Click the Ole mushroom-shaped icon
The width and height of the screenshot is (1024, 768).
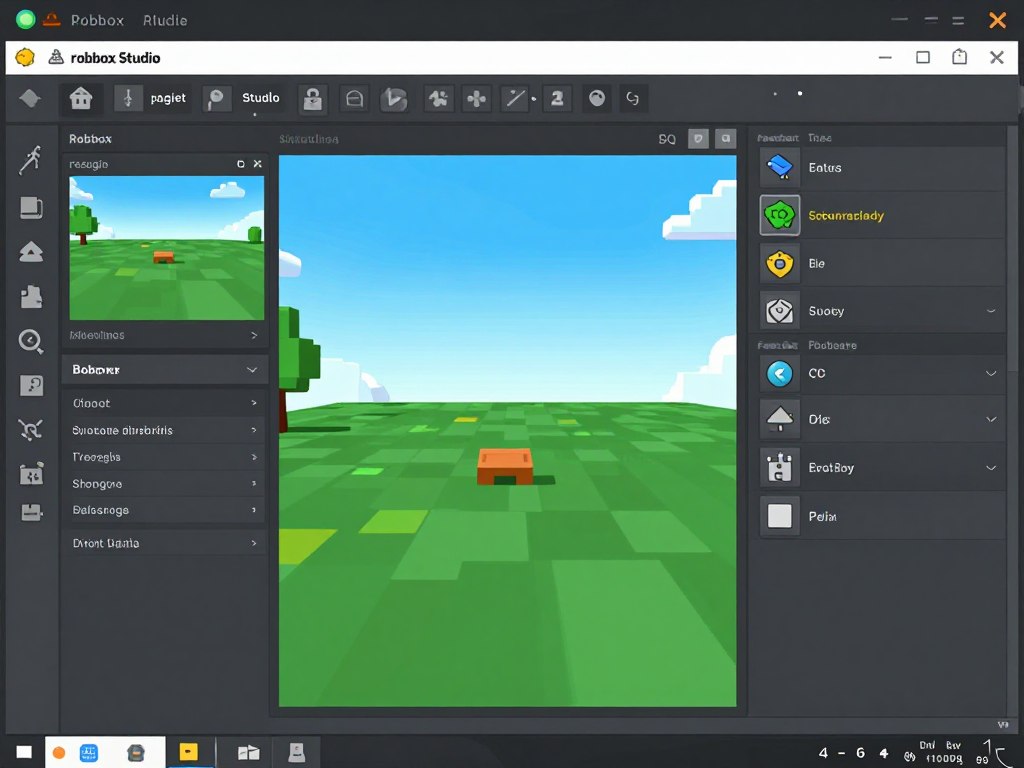tap(780, 419)
